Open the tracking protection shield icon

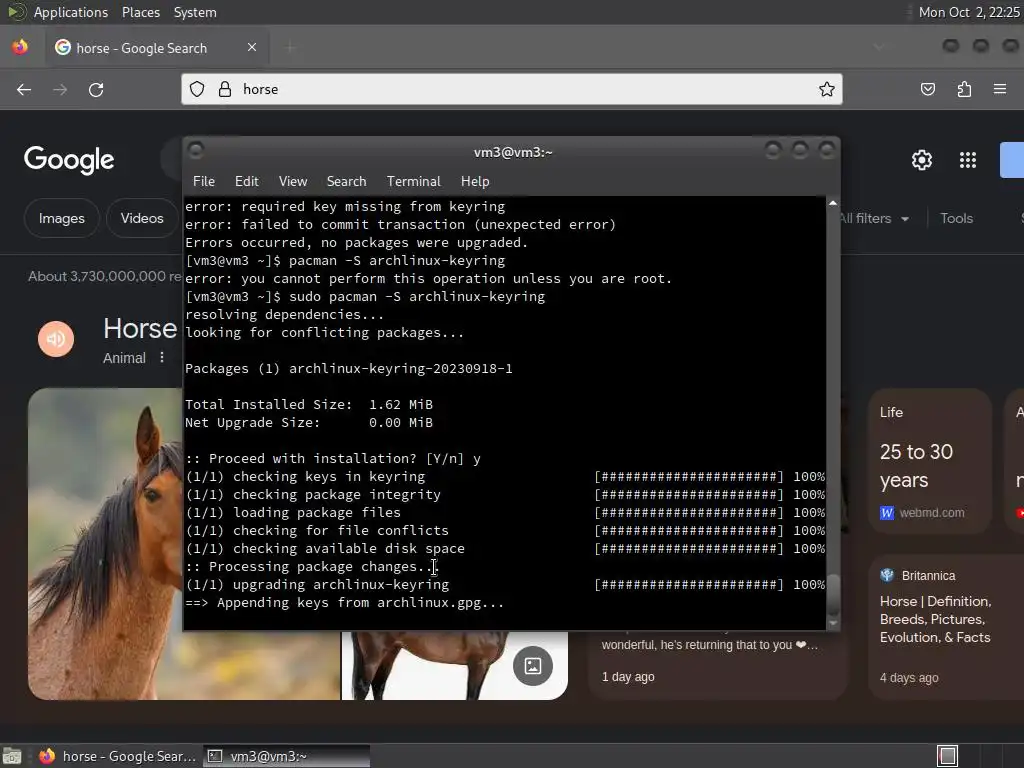pyautogui.click(x=197, y=89)
